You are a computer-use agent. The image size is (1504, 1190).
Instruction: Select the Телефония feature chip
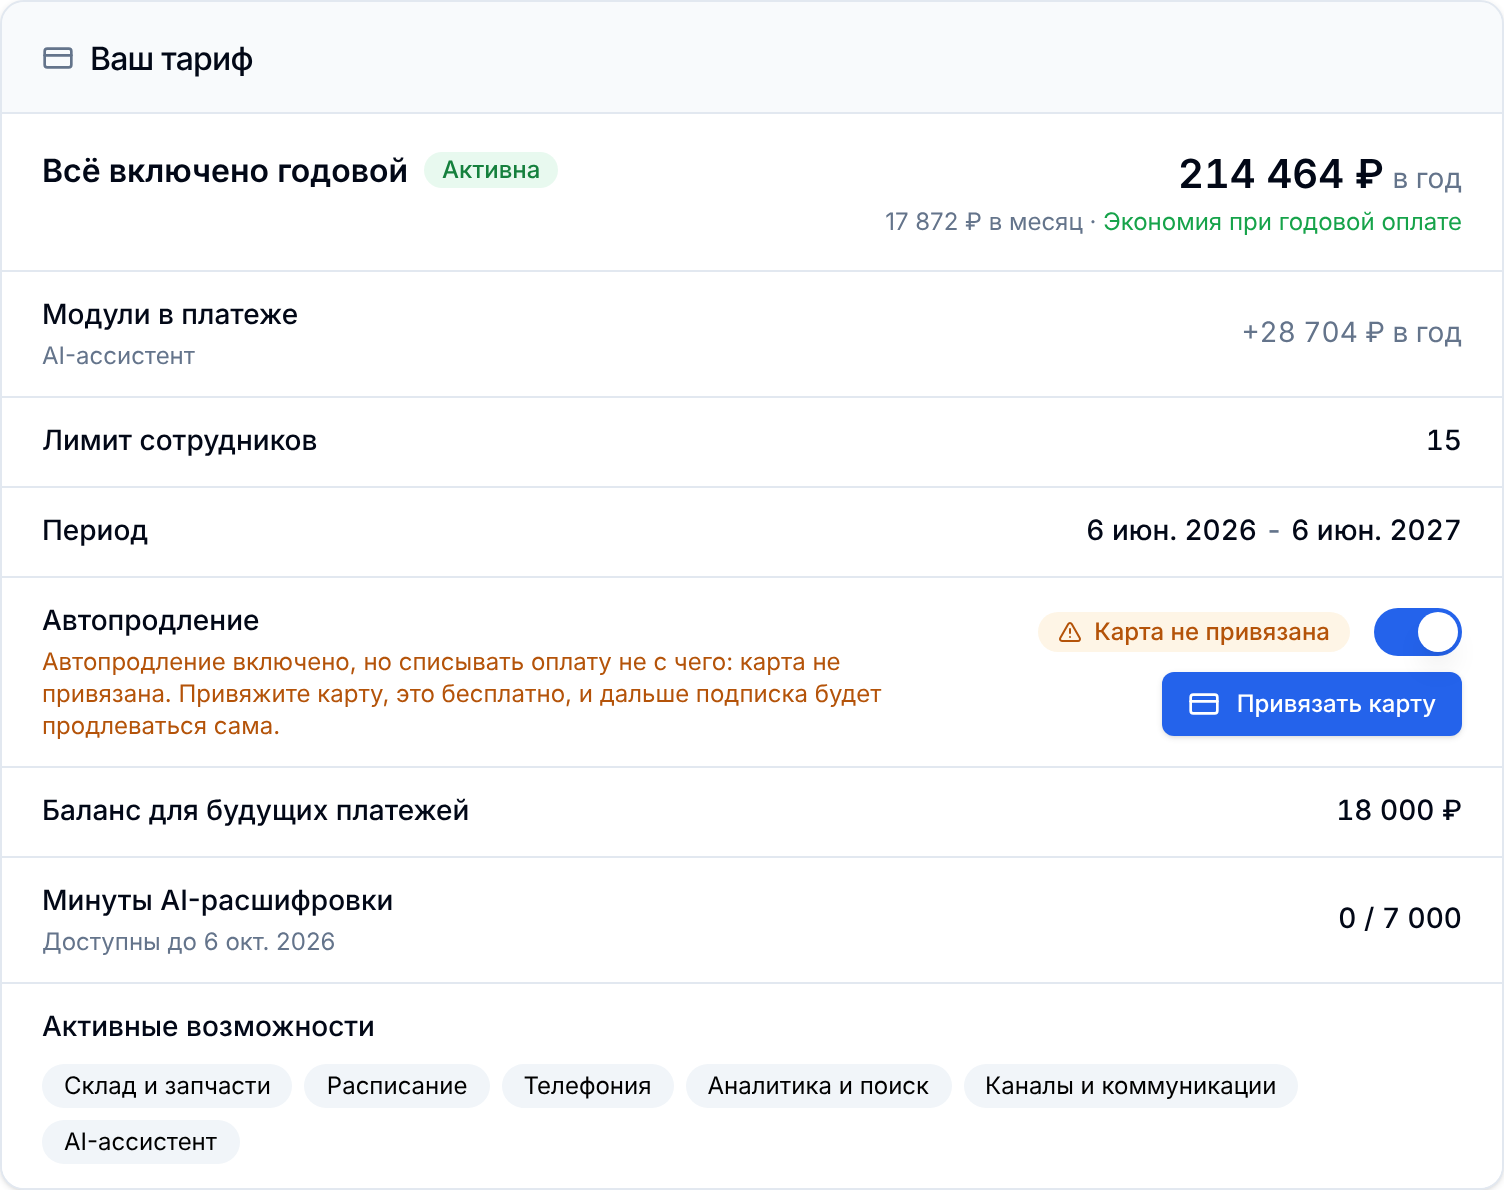pos(587,1086)
